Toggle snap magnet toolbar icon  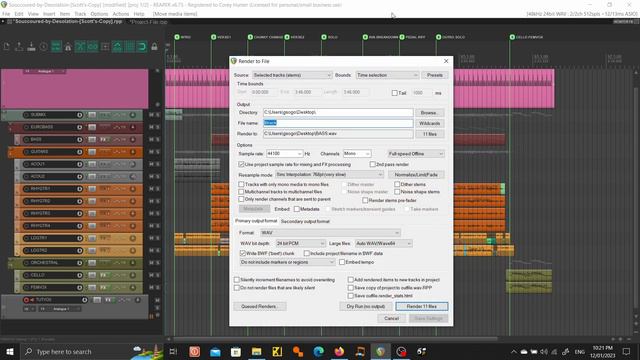[x=142, y=47]
